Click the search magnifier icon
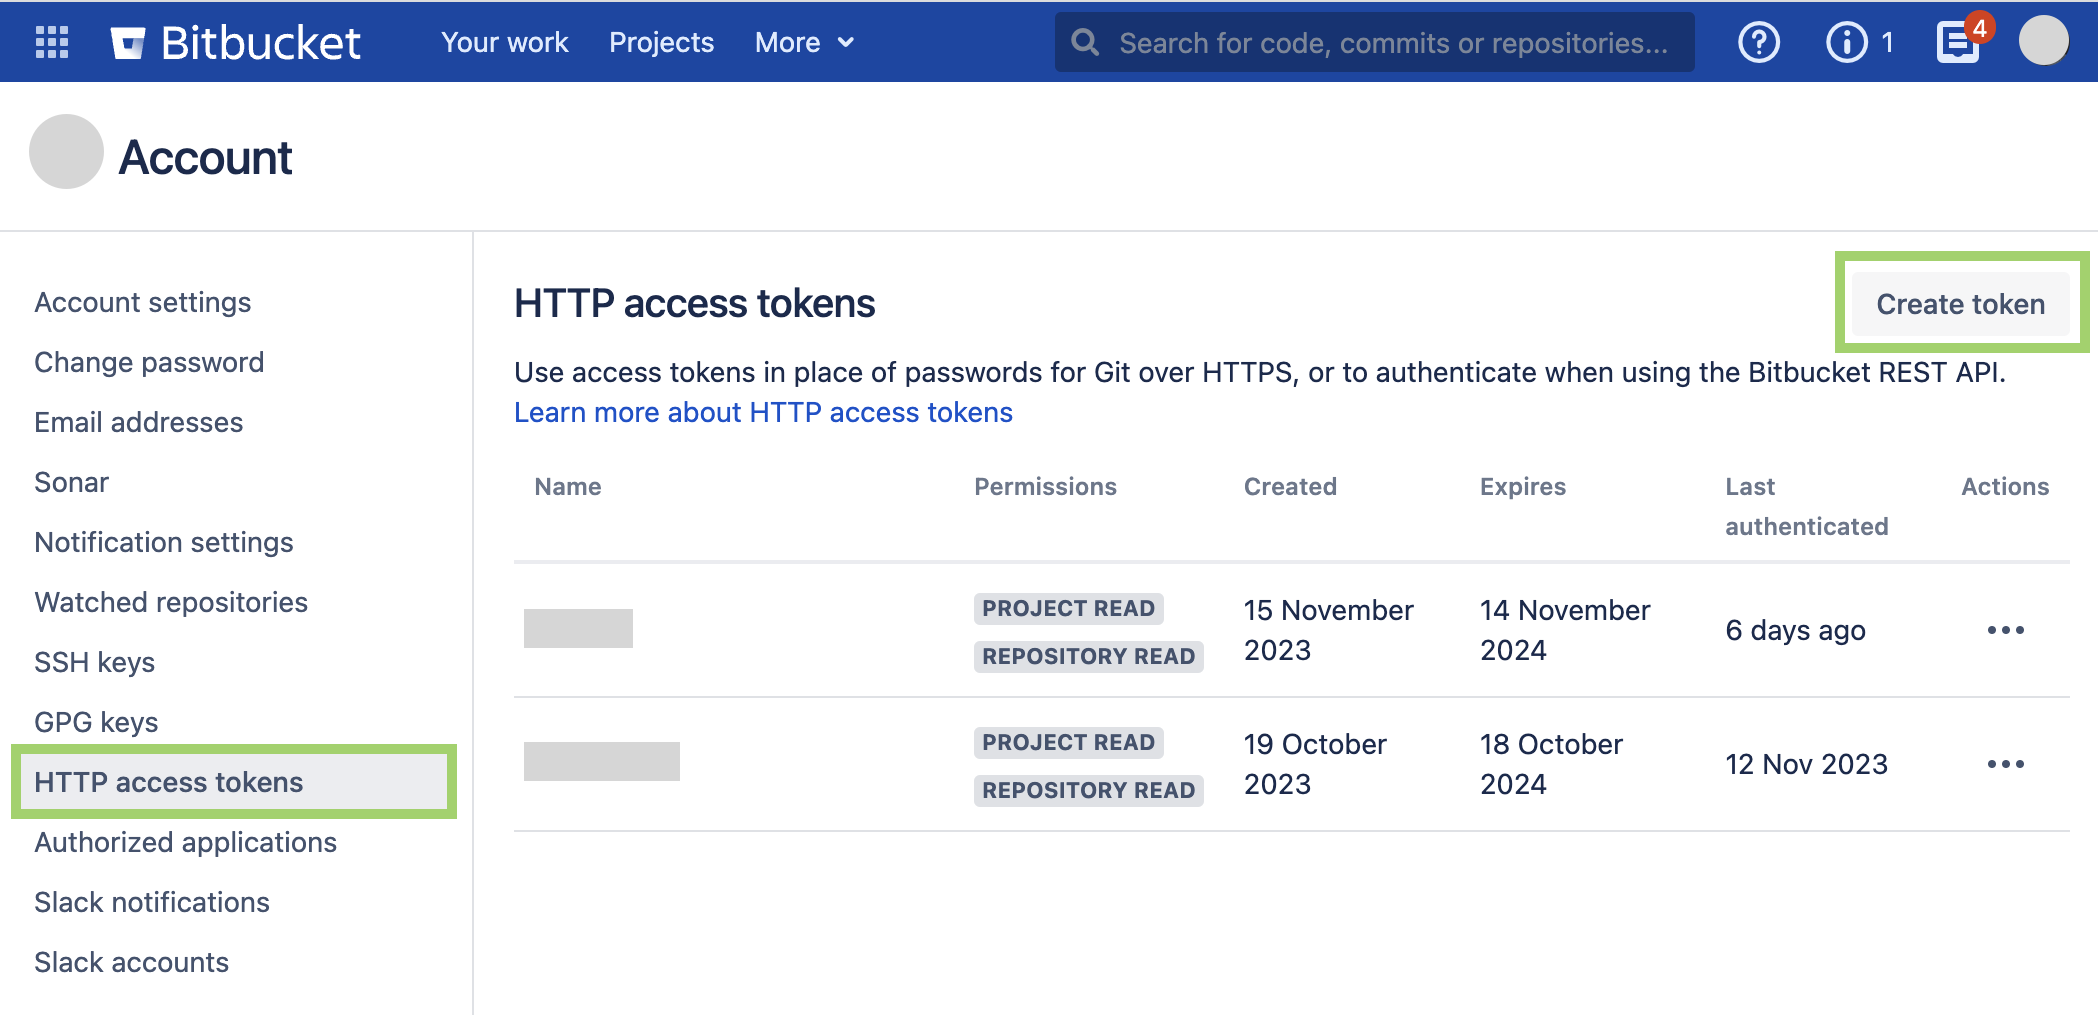This screenshot has height=1015, width=2098. 1085,42
